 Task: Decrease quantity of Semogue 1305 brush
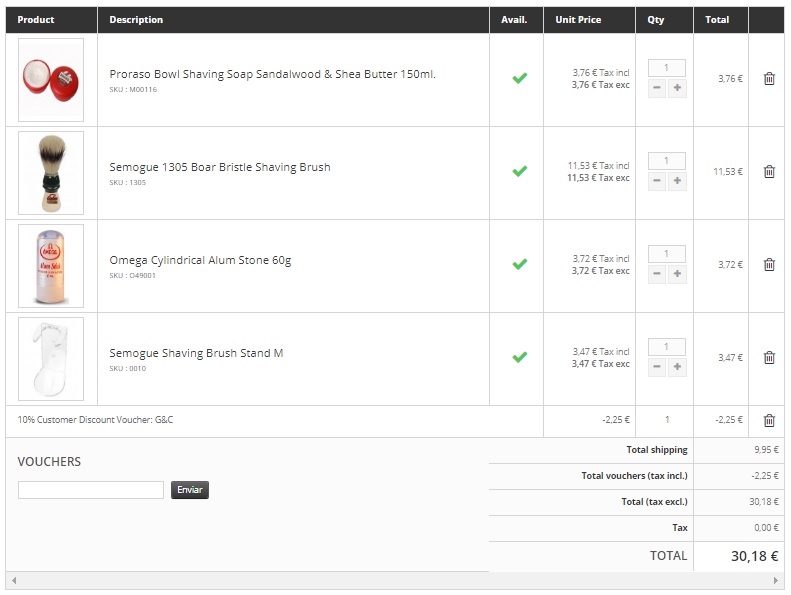coord(656,181)
